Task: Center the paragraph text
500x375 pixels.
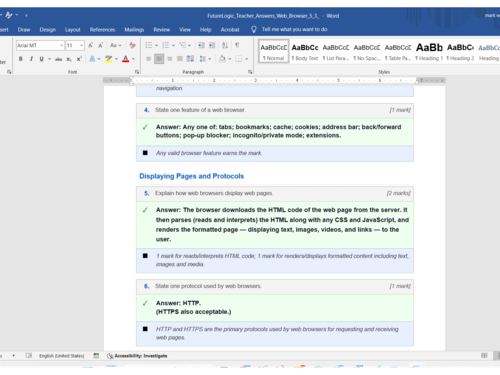Action: point(159,59)
